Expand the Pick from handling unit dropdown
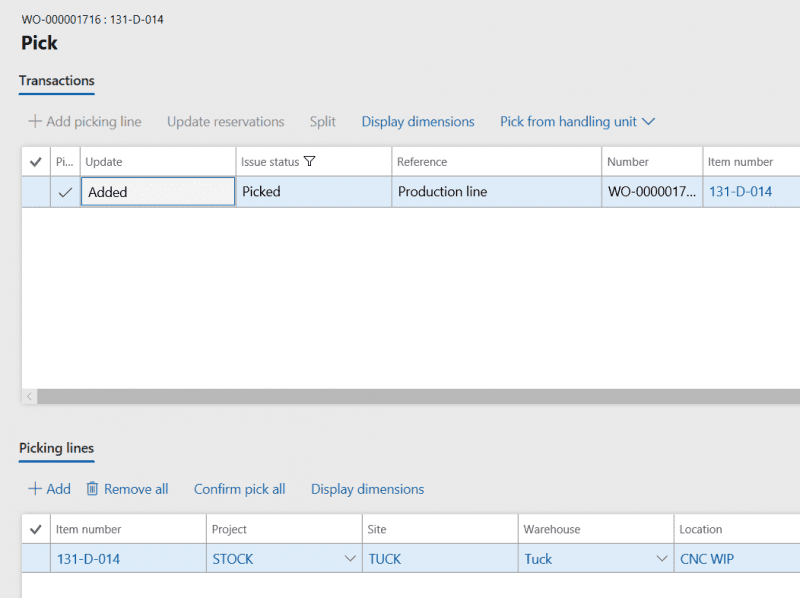This screenshot has height=598, width=800. click(648, 121)
